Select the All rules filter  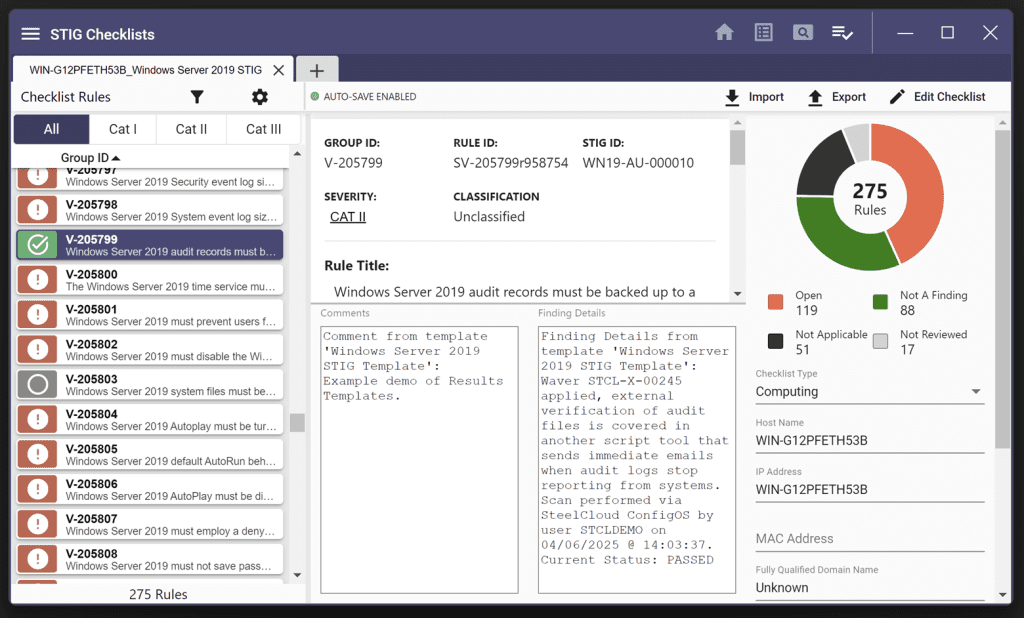[x=51, y=128]
